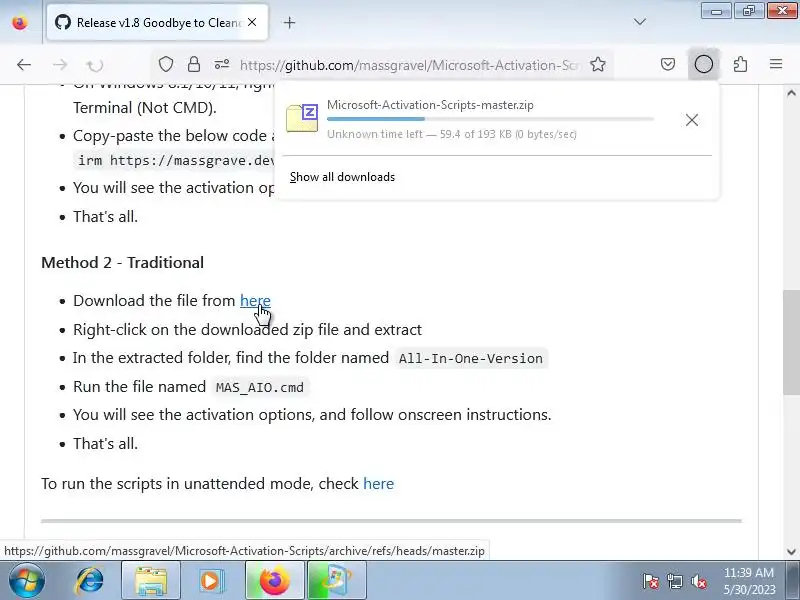The image size is (800, 600).
Task: Restore down the Firefox window
Action: click(x=749, y=10)
